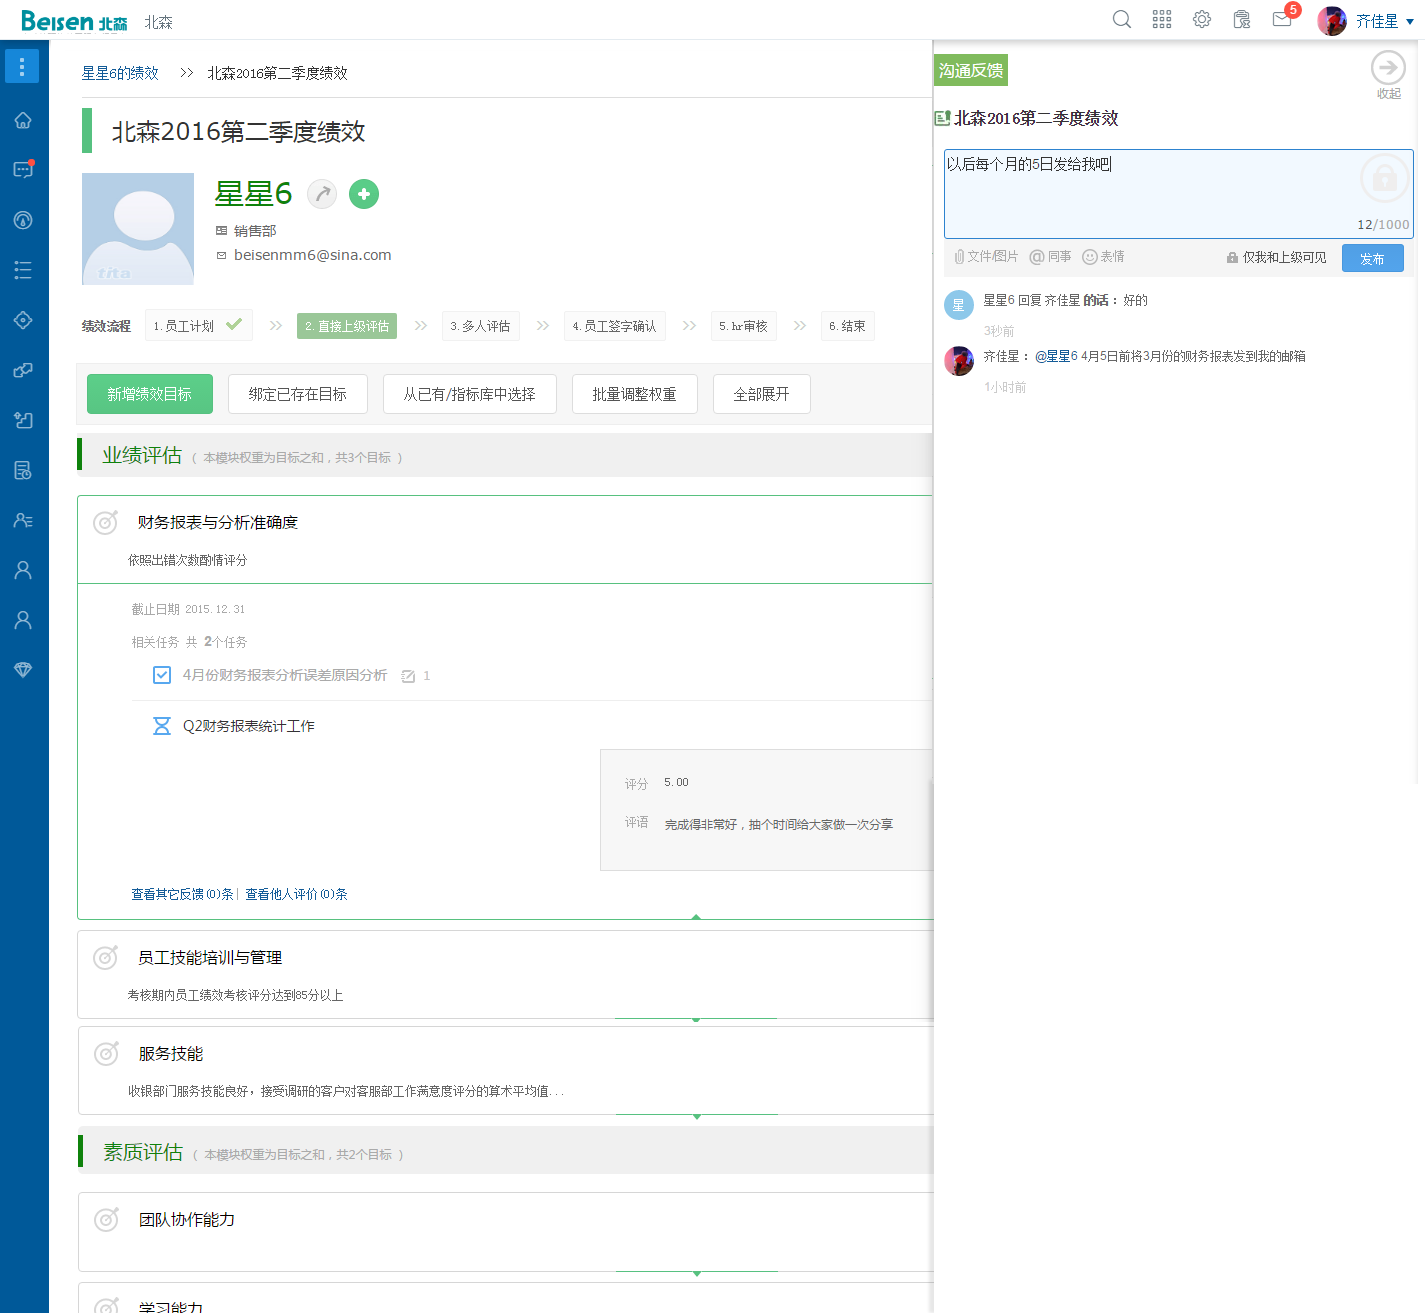The width and height of the screenshot is (1425, 1313).
Task: Open the diamond gem icon in sidebar
Action: point(23,670)
